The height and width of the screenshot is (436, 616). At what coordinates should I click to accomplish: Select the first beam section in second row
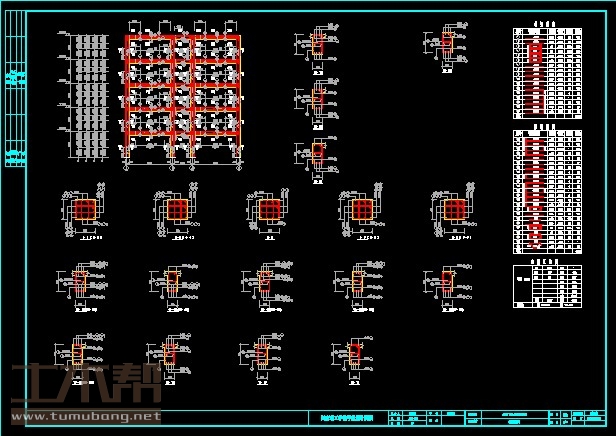point(80,285)
